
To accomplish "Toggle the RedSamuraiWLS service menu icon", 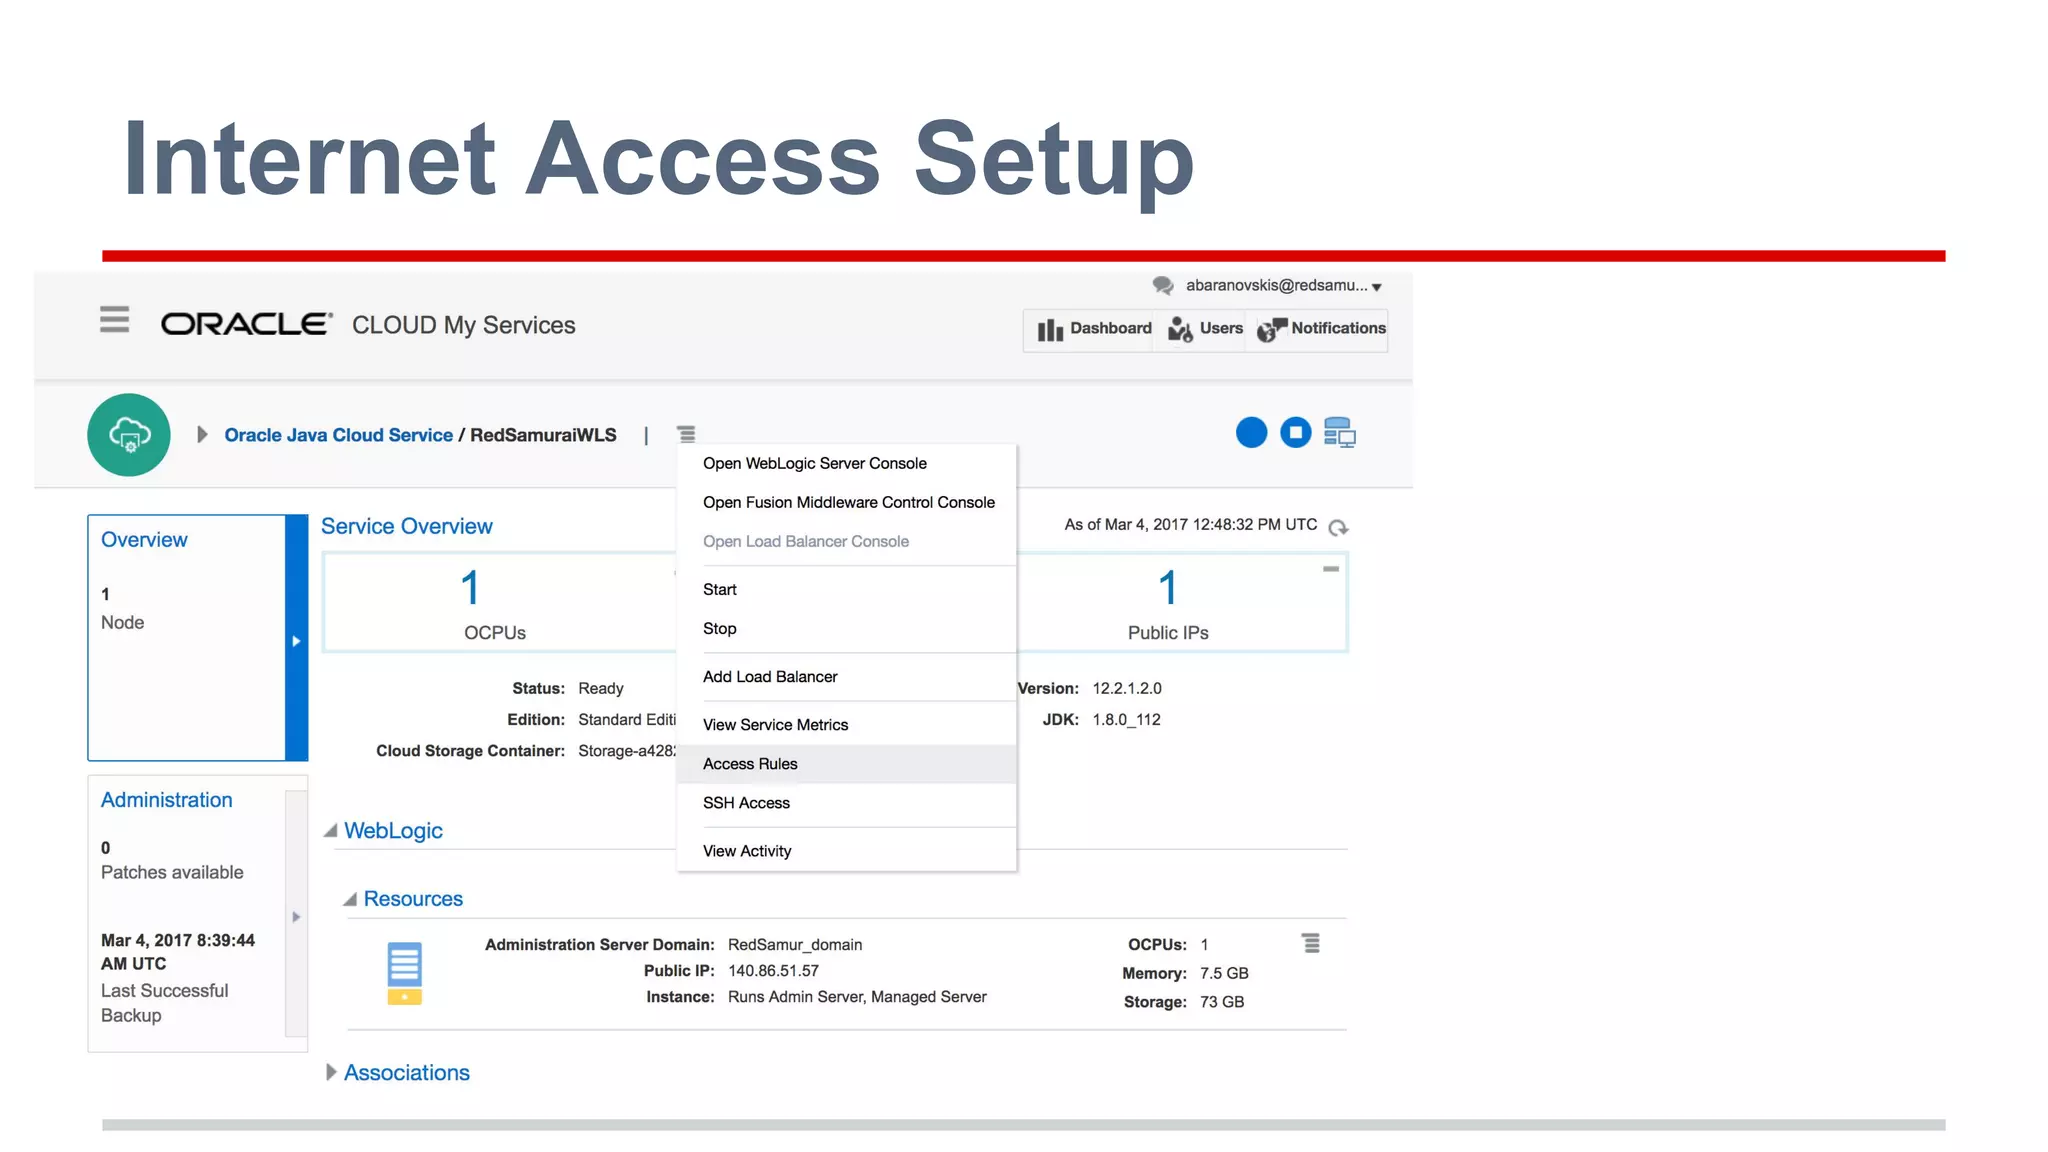I will (x=686, y=434).
